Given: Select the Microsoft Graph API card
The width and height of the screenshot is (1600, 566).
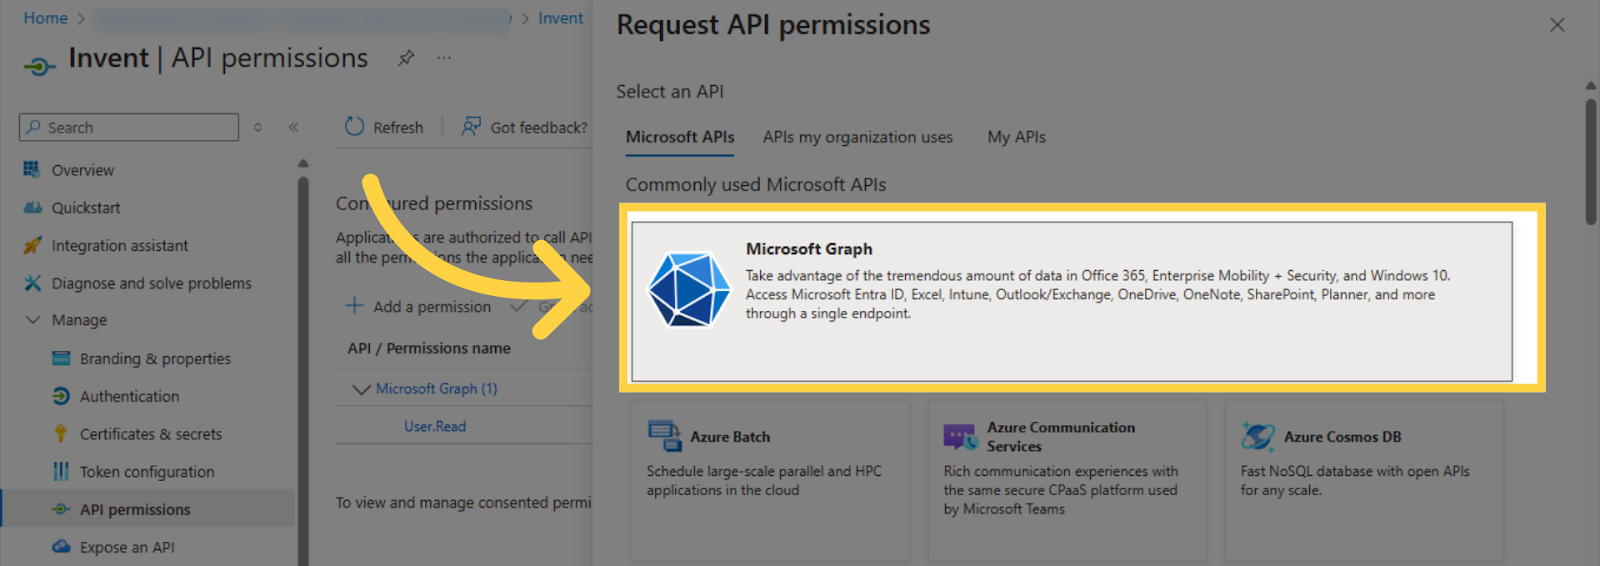Looking at the screenshot, I should (1071, 301).
